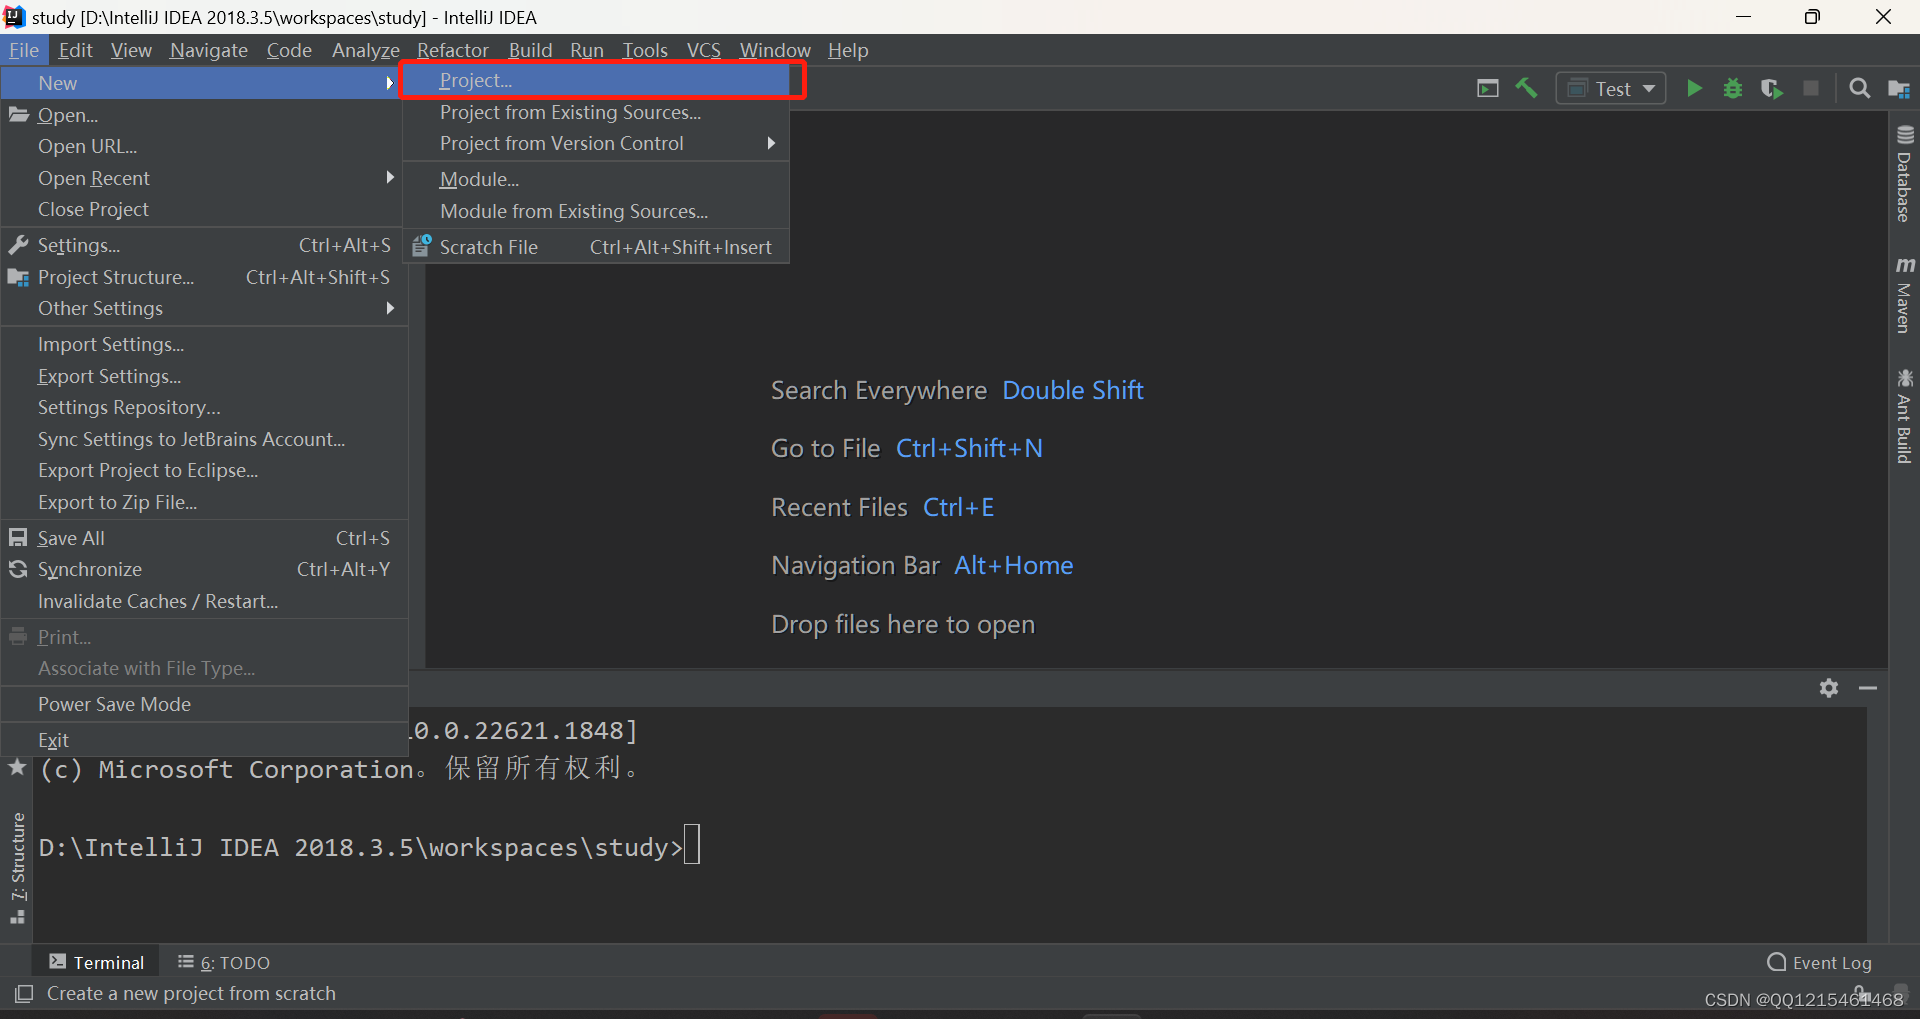The image size is (1920, 1019).
Task: Open the Edit menu
Action: click(x=75, y=50)
